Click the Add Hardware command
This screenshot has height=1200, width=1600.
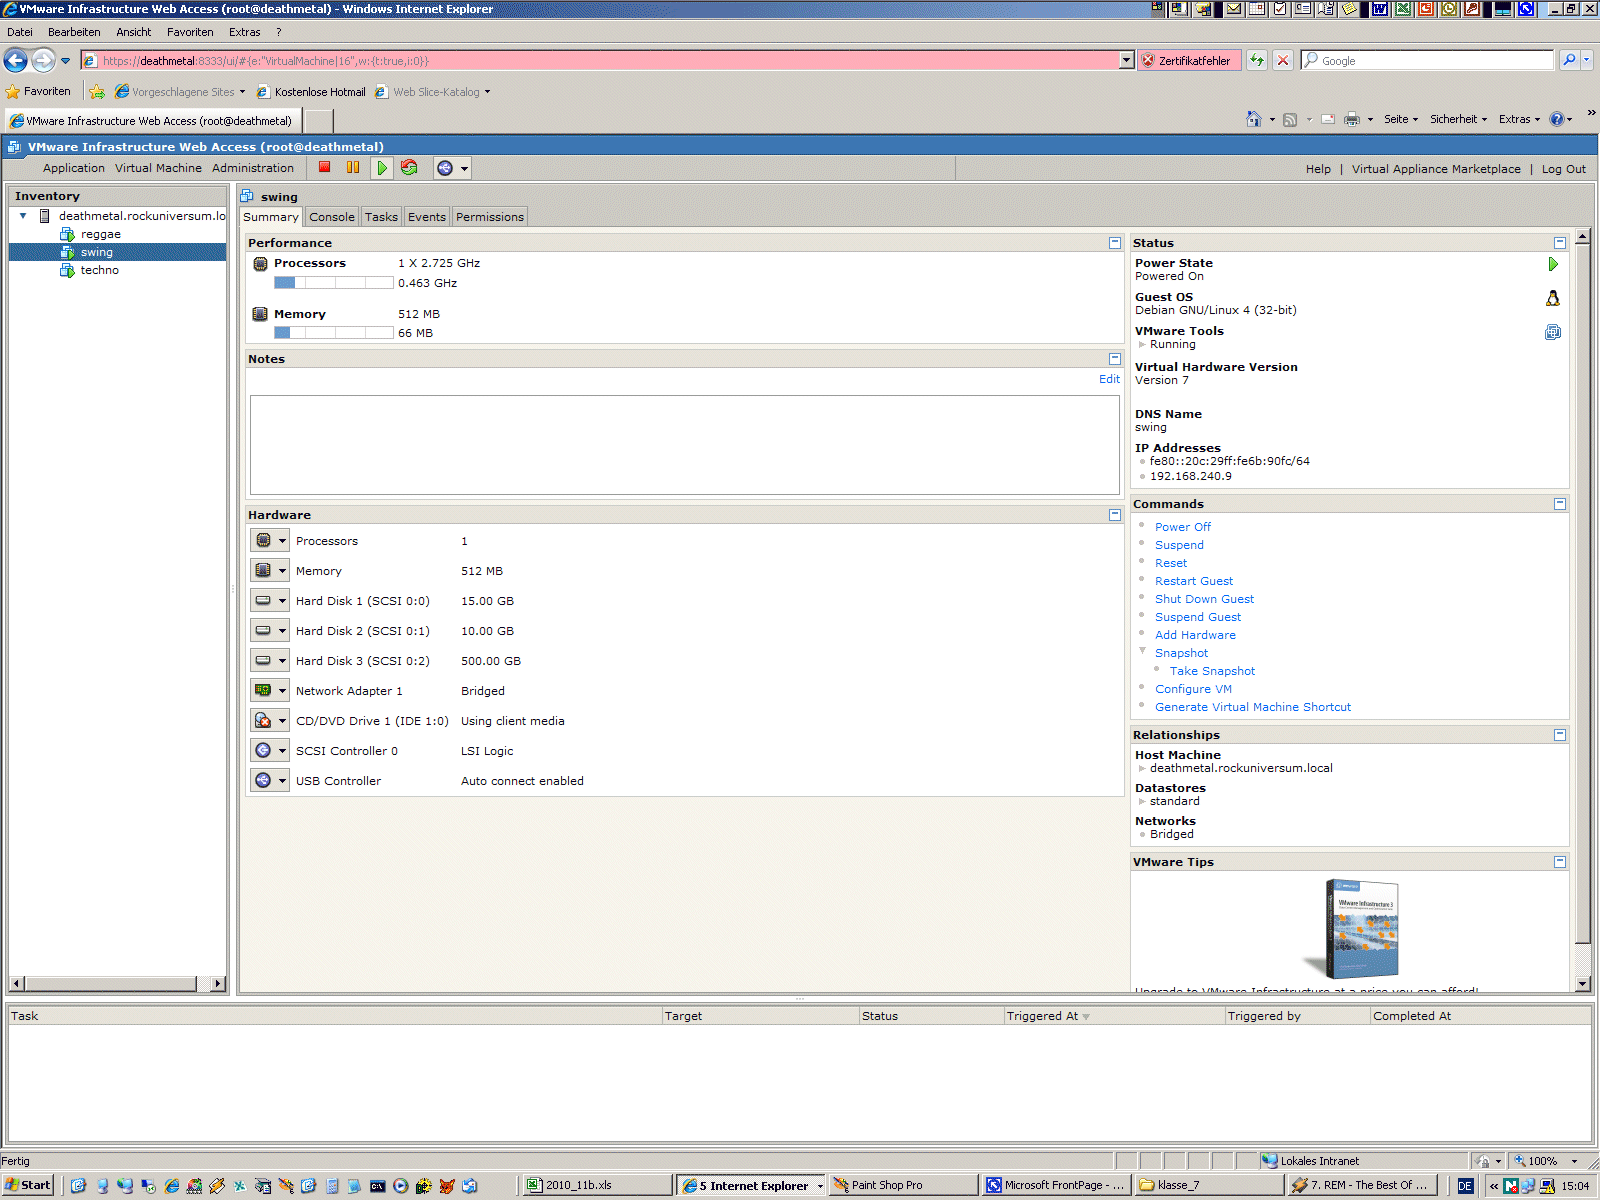pyautogui.click(x=1195, y=635)
